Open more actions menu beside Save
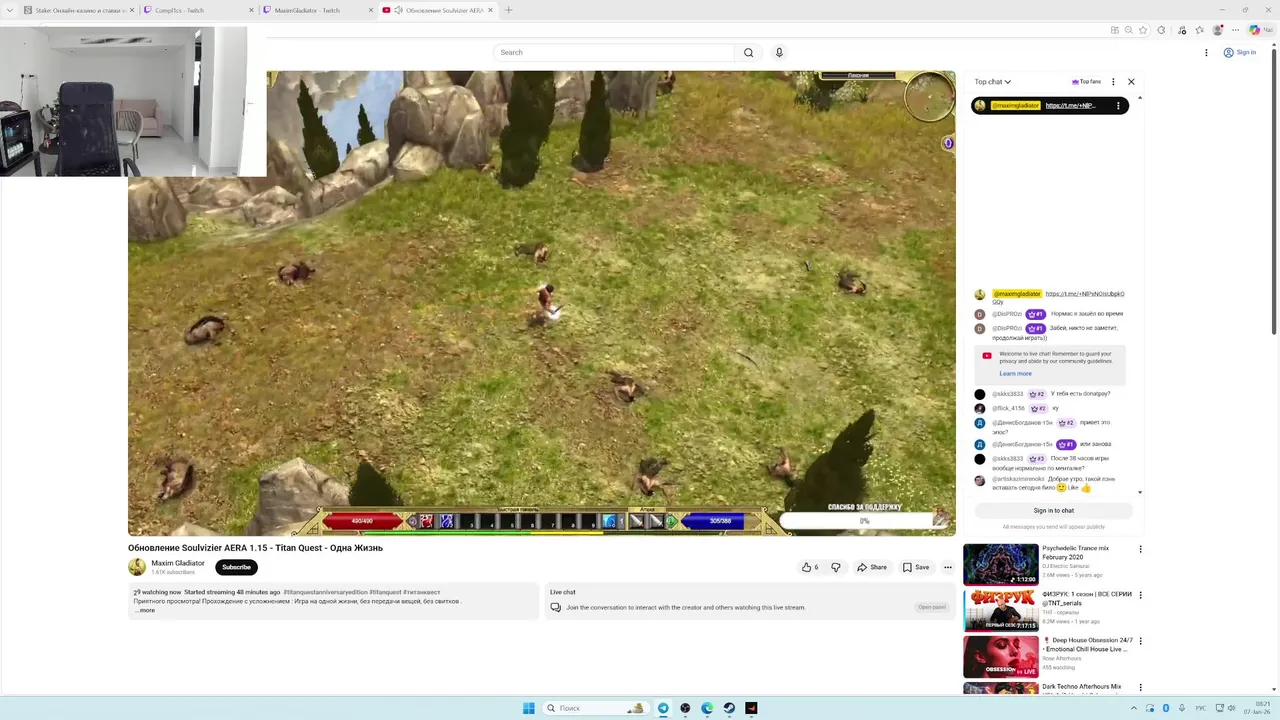Image resolution: width=1280 pixels, height=720 pixels. pos(948,567)
